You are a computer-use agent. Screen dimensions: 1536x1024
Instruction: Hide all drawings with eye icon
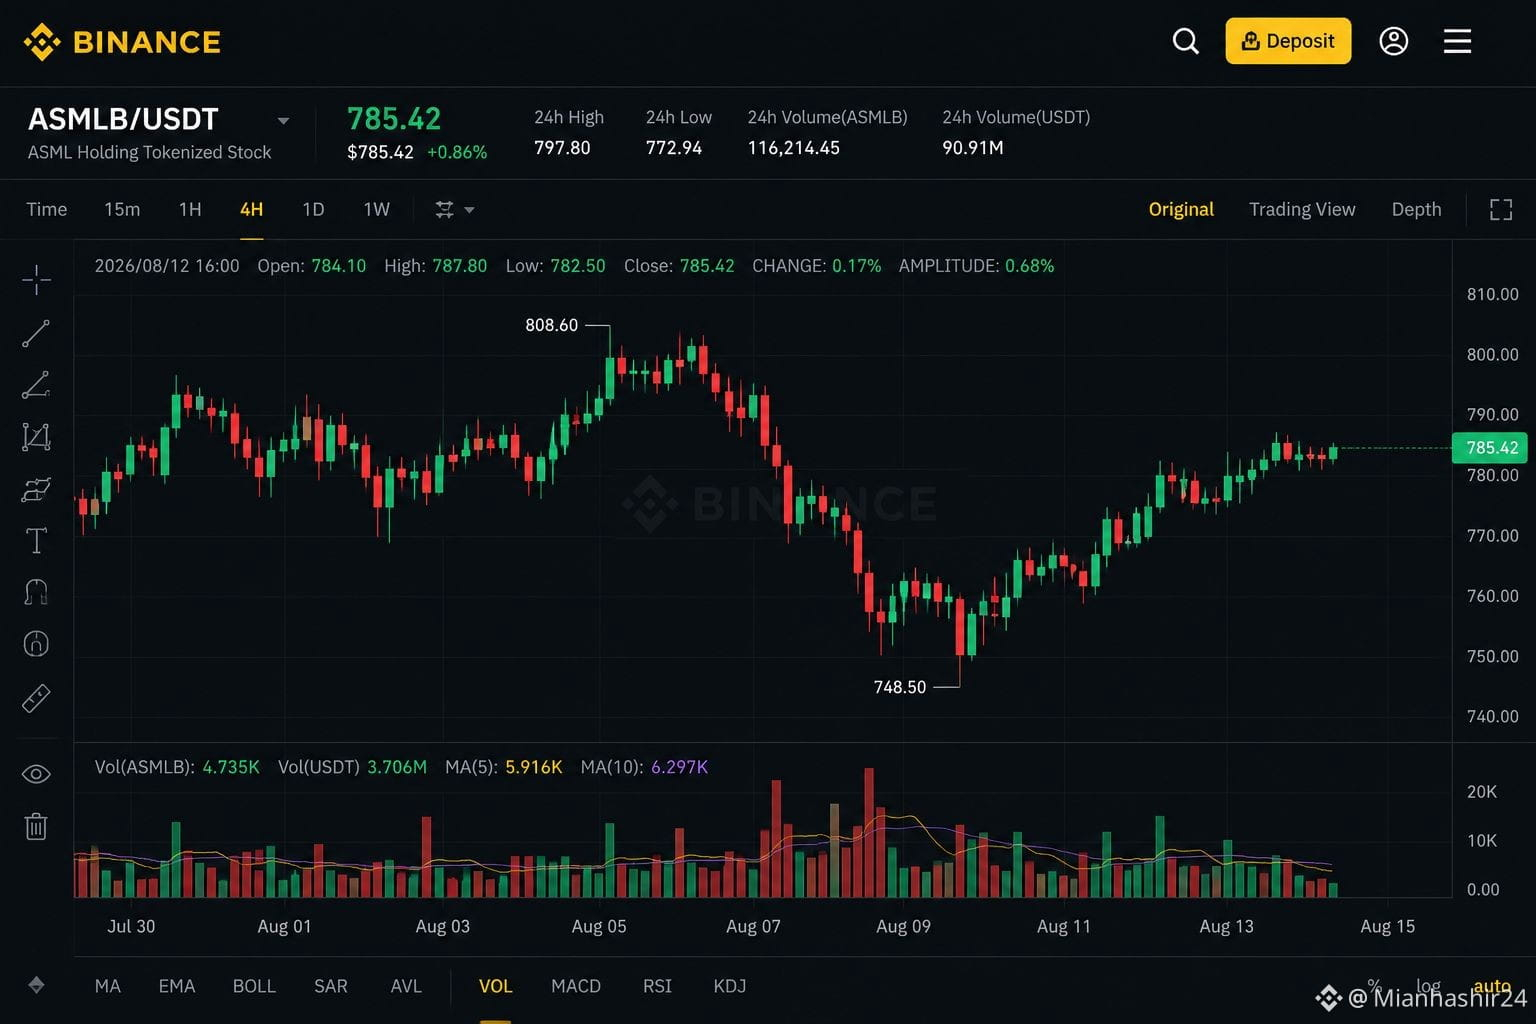(x=36, y=774)
